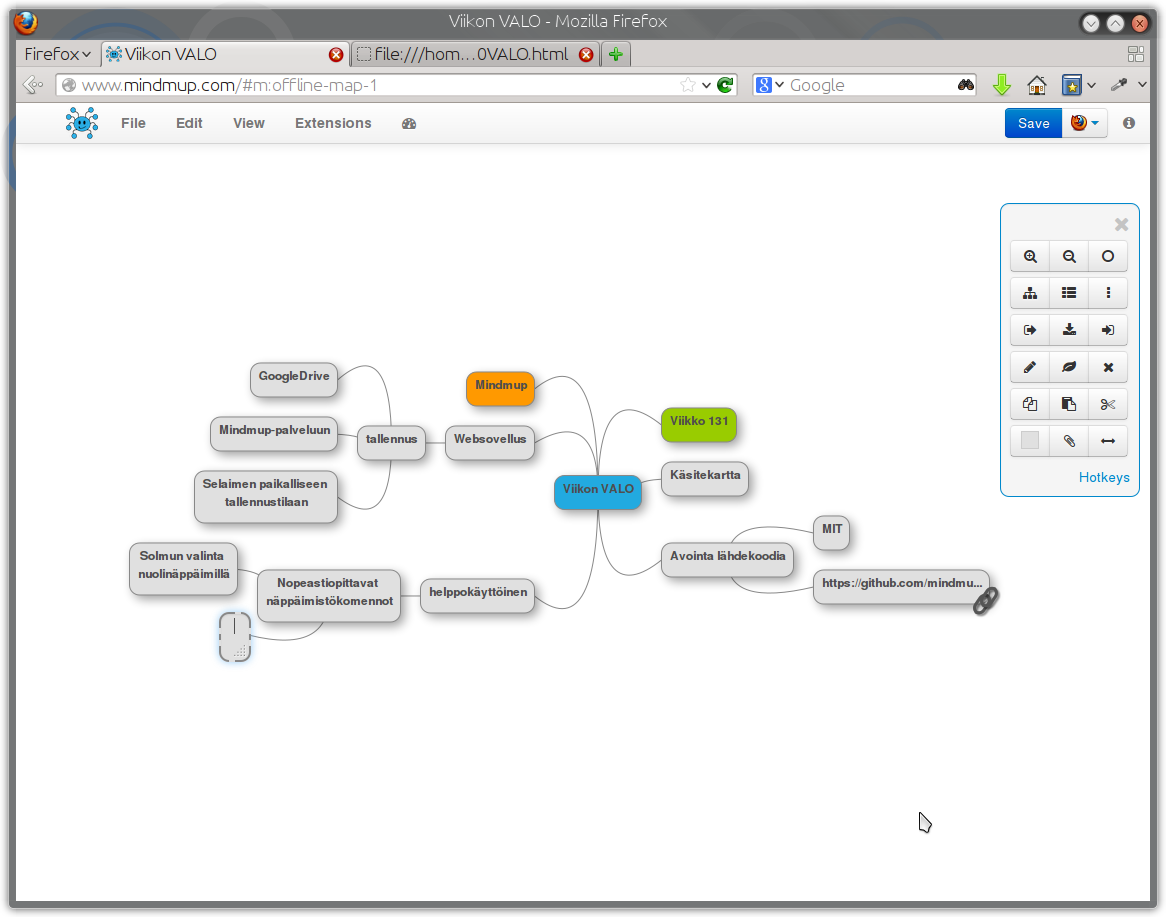
Task: Select the orange Mindmup node
Action: point(500,388)
